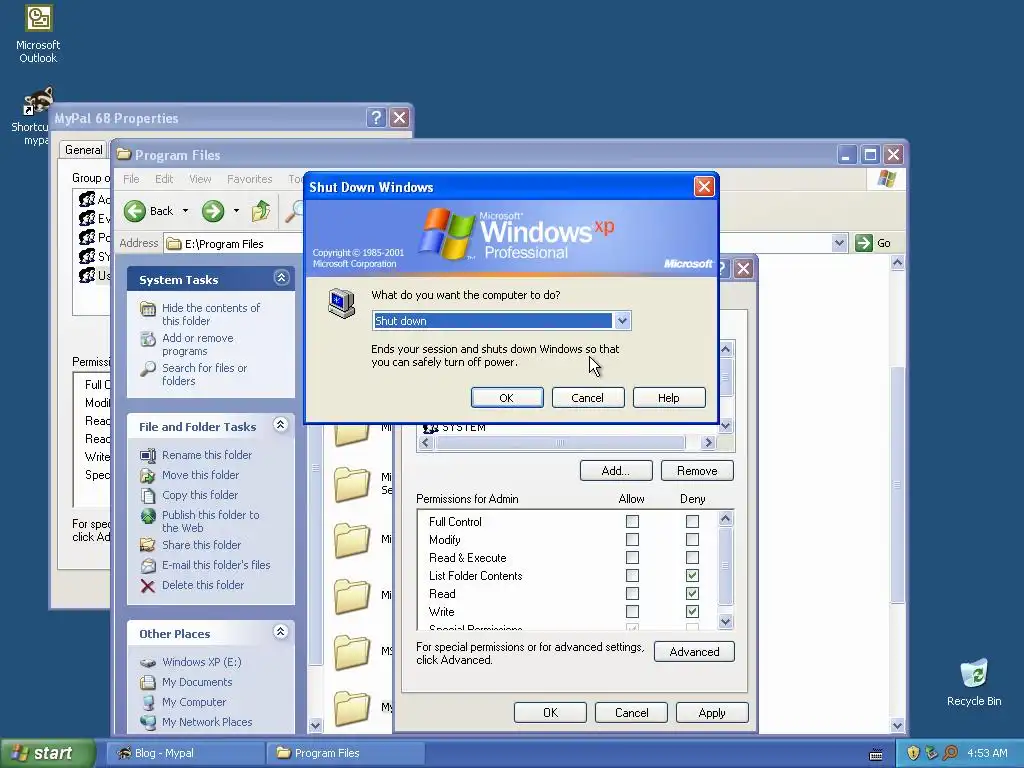Open the Microsoft Outlook desktop icon

[38, 34]
